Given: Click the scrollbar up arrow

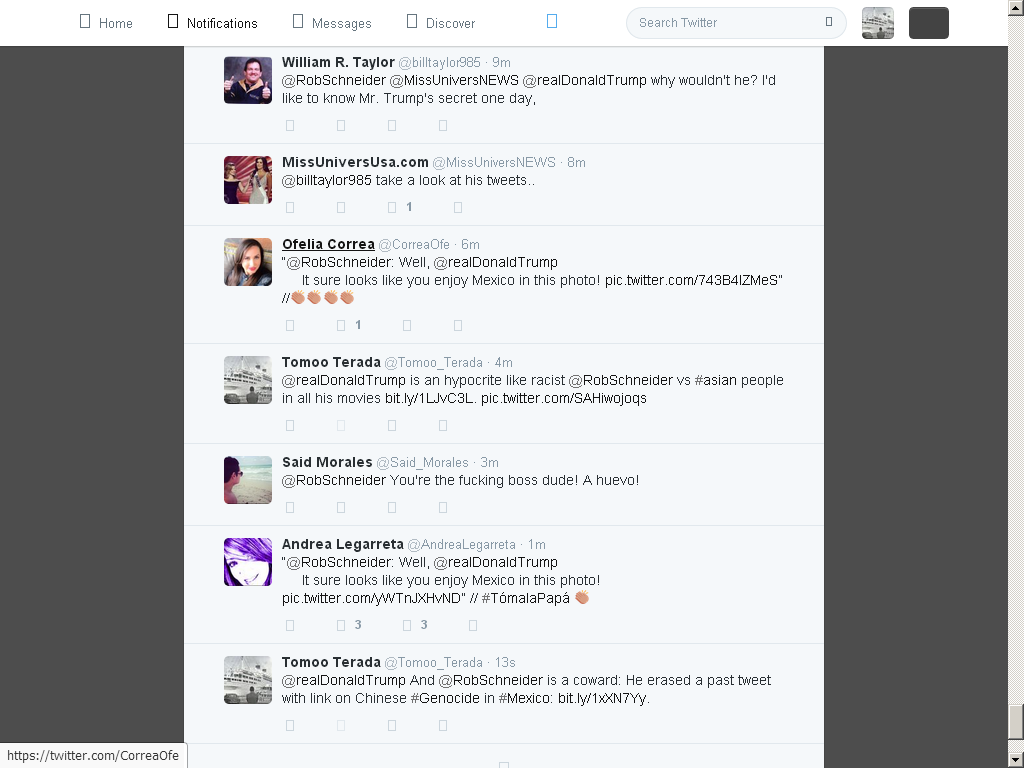Looking at the screenshot, I should coord(1016,7).
